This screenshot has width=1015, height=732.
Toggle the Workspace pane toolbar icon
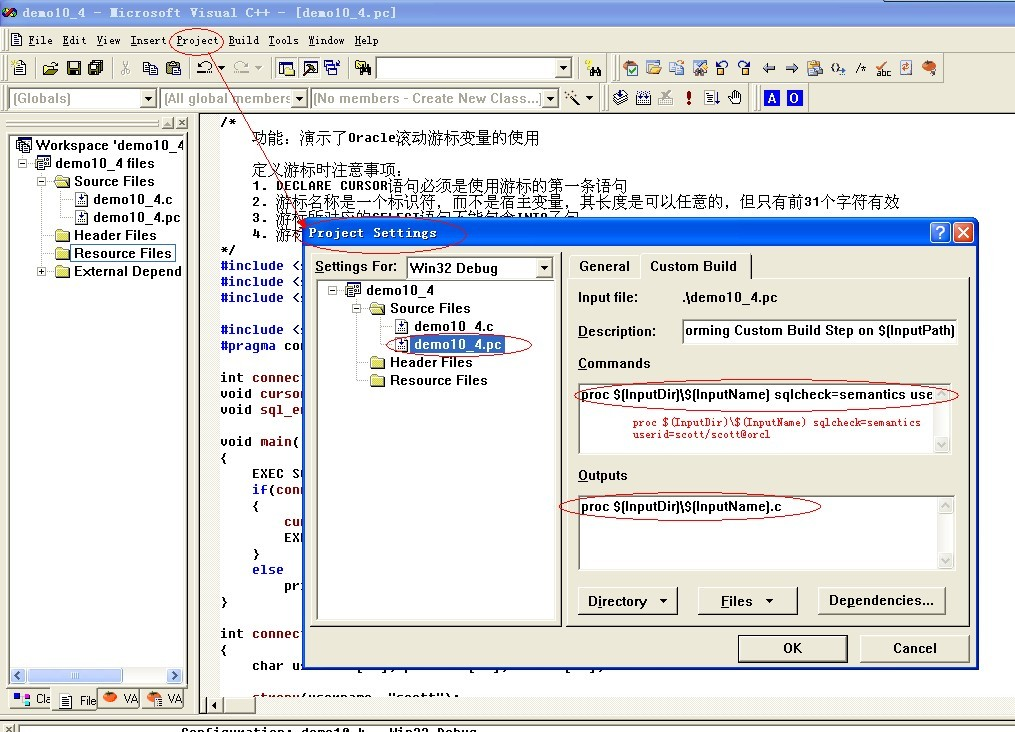(286, 67)
